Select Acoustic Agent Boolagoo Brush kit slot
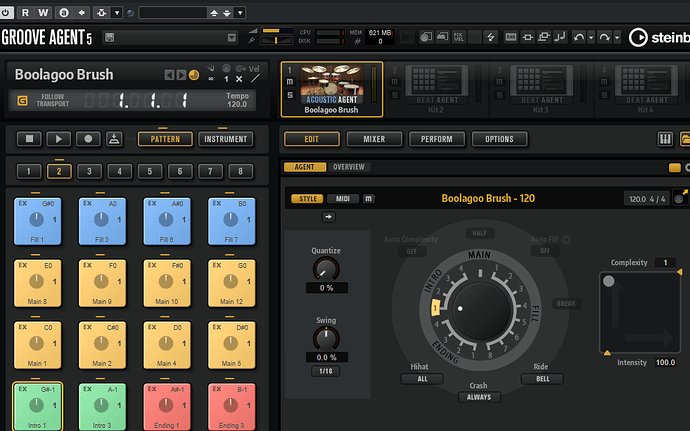 coord(332,89)
